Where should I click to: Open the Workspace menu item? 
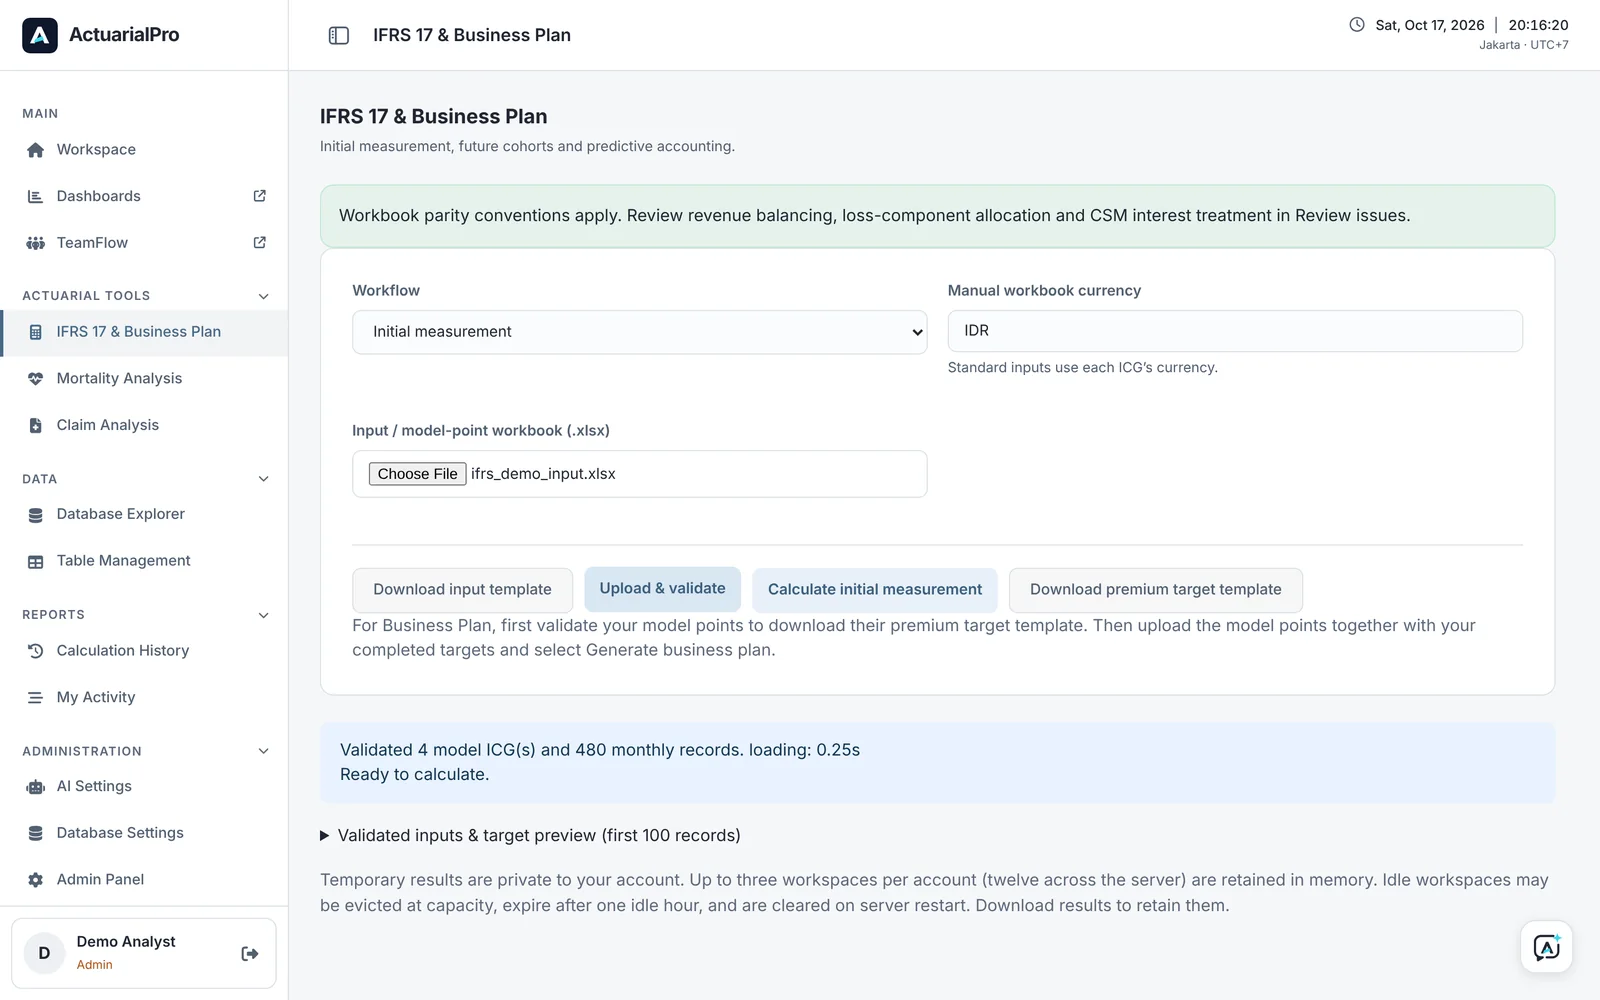pos(145,150)
